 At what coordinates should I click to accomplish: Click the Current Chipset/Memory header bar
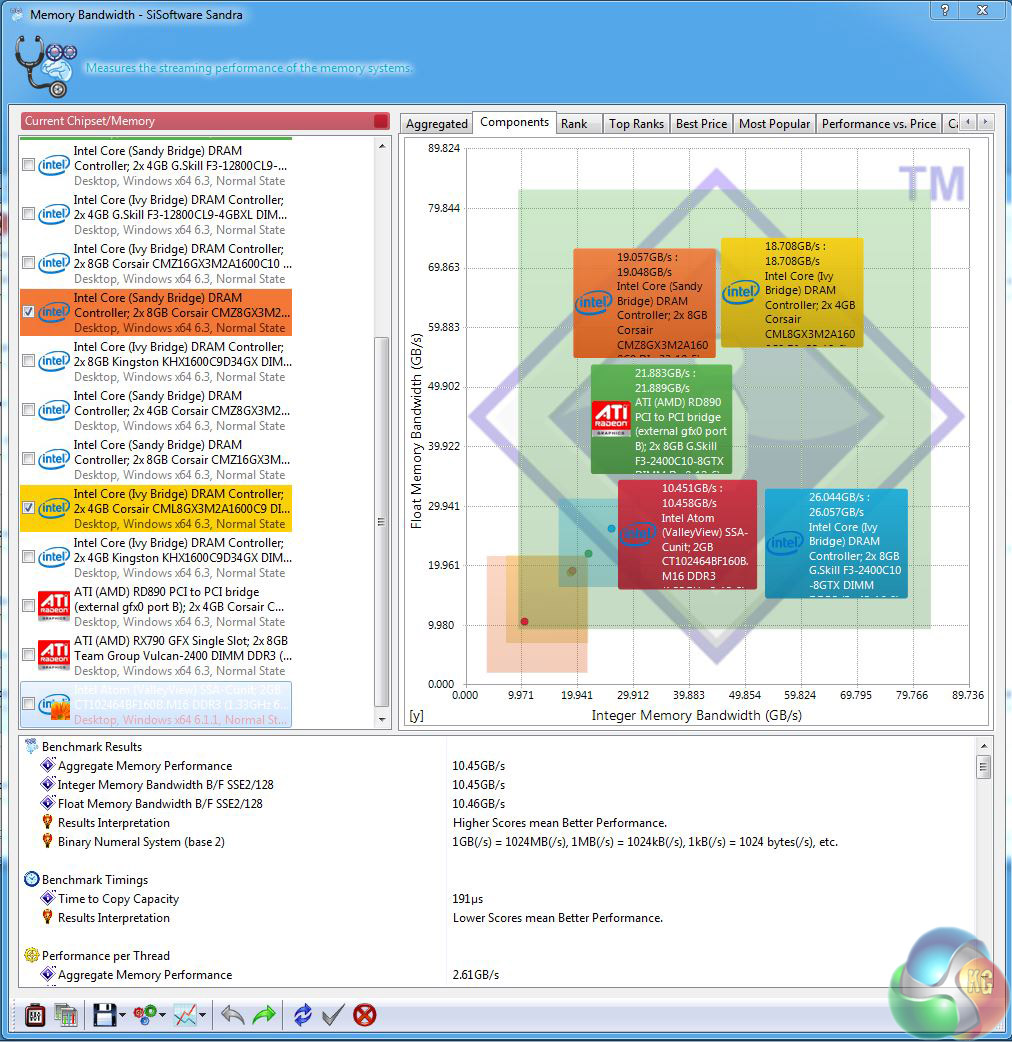(x=205, y=121)
